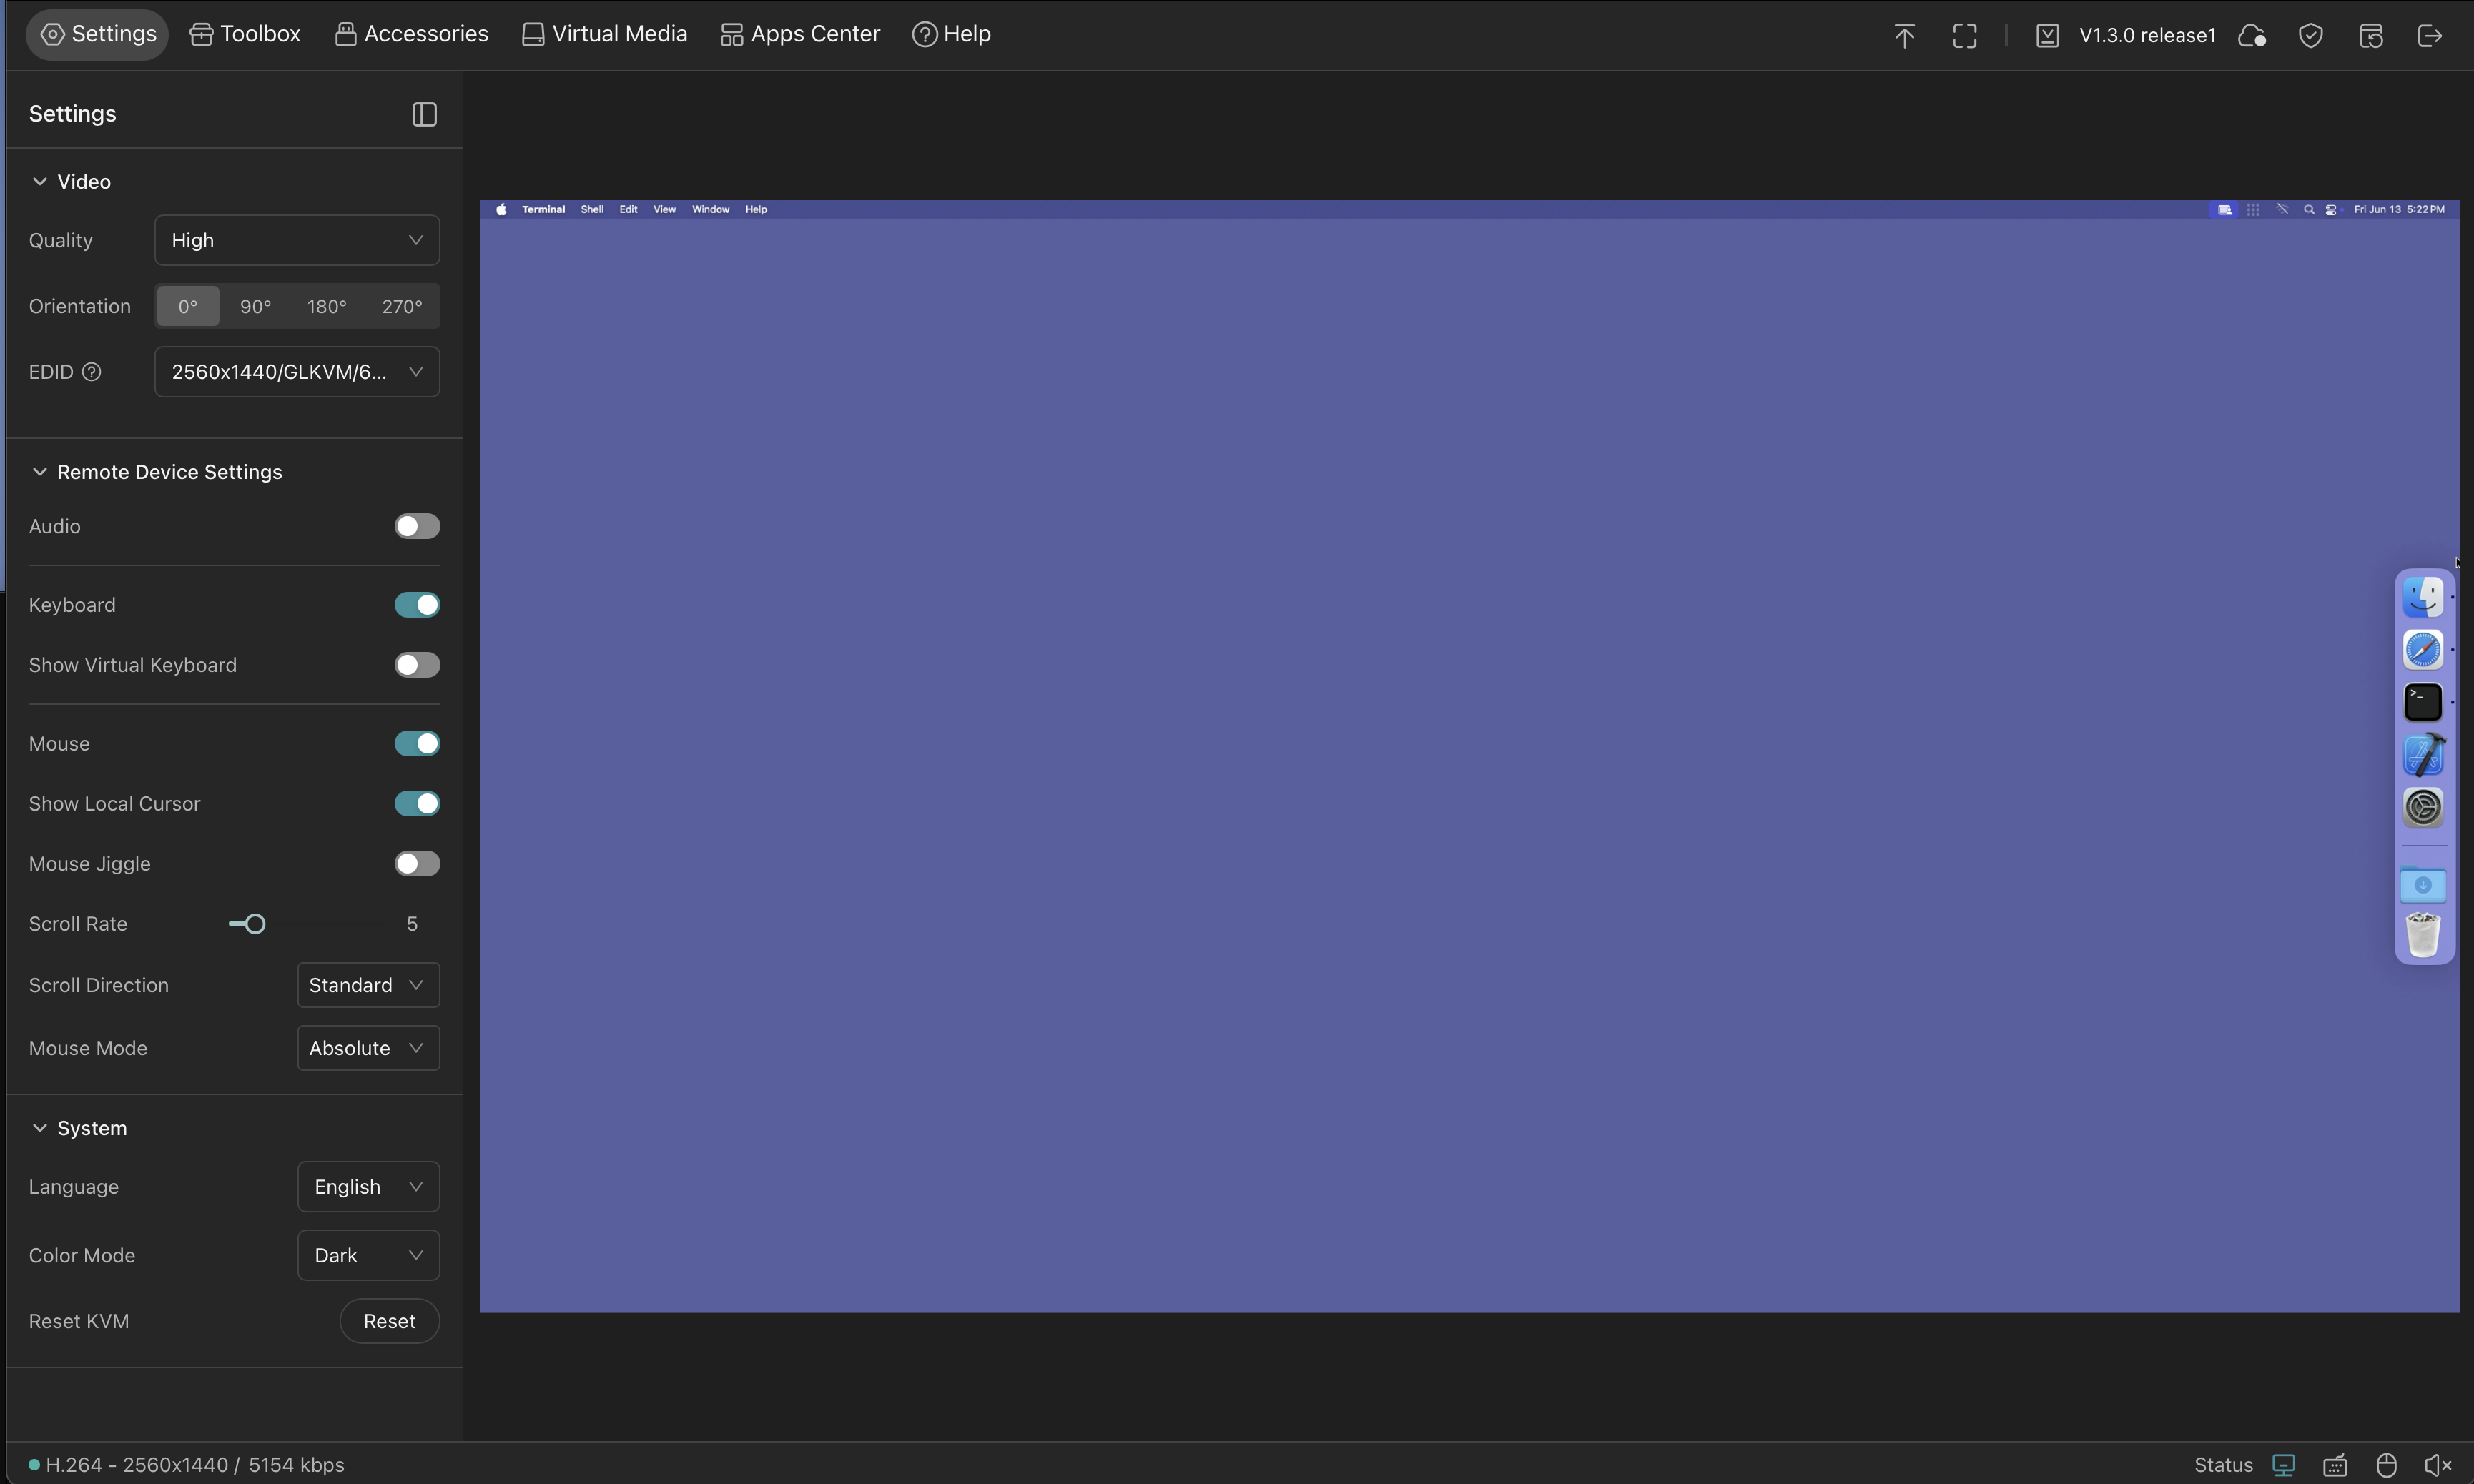The height and width of the screenshot is (1484, 2474).
Task: Adjust the Scroll Rate slider handle
Action: click(255, 924)
